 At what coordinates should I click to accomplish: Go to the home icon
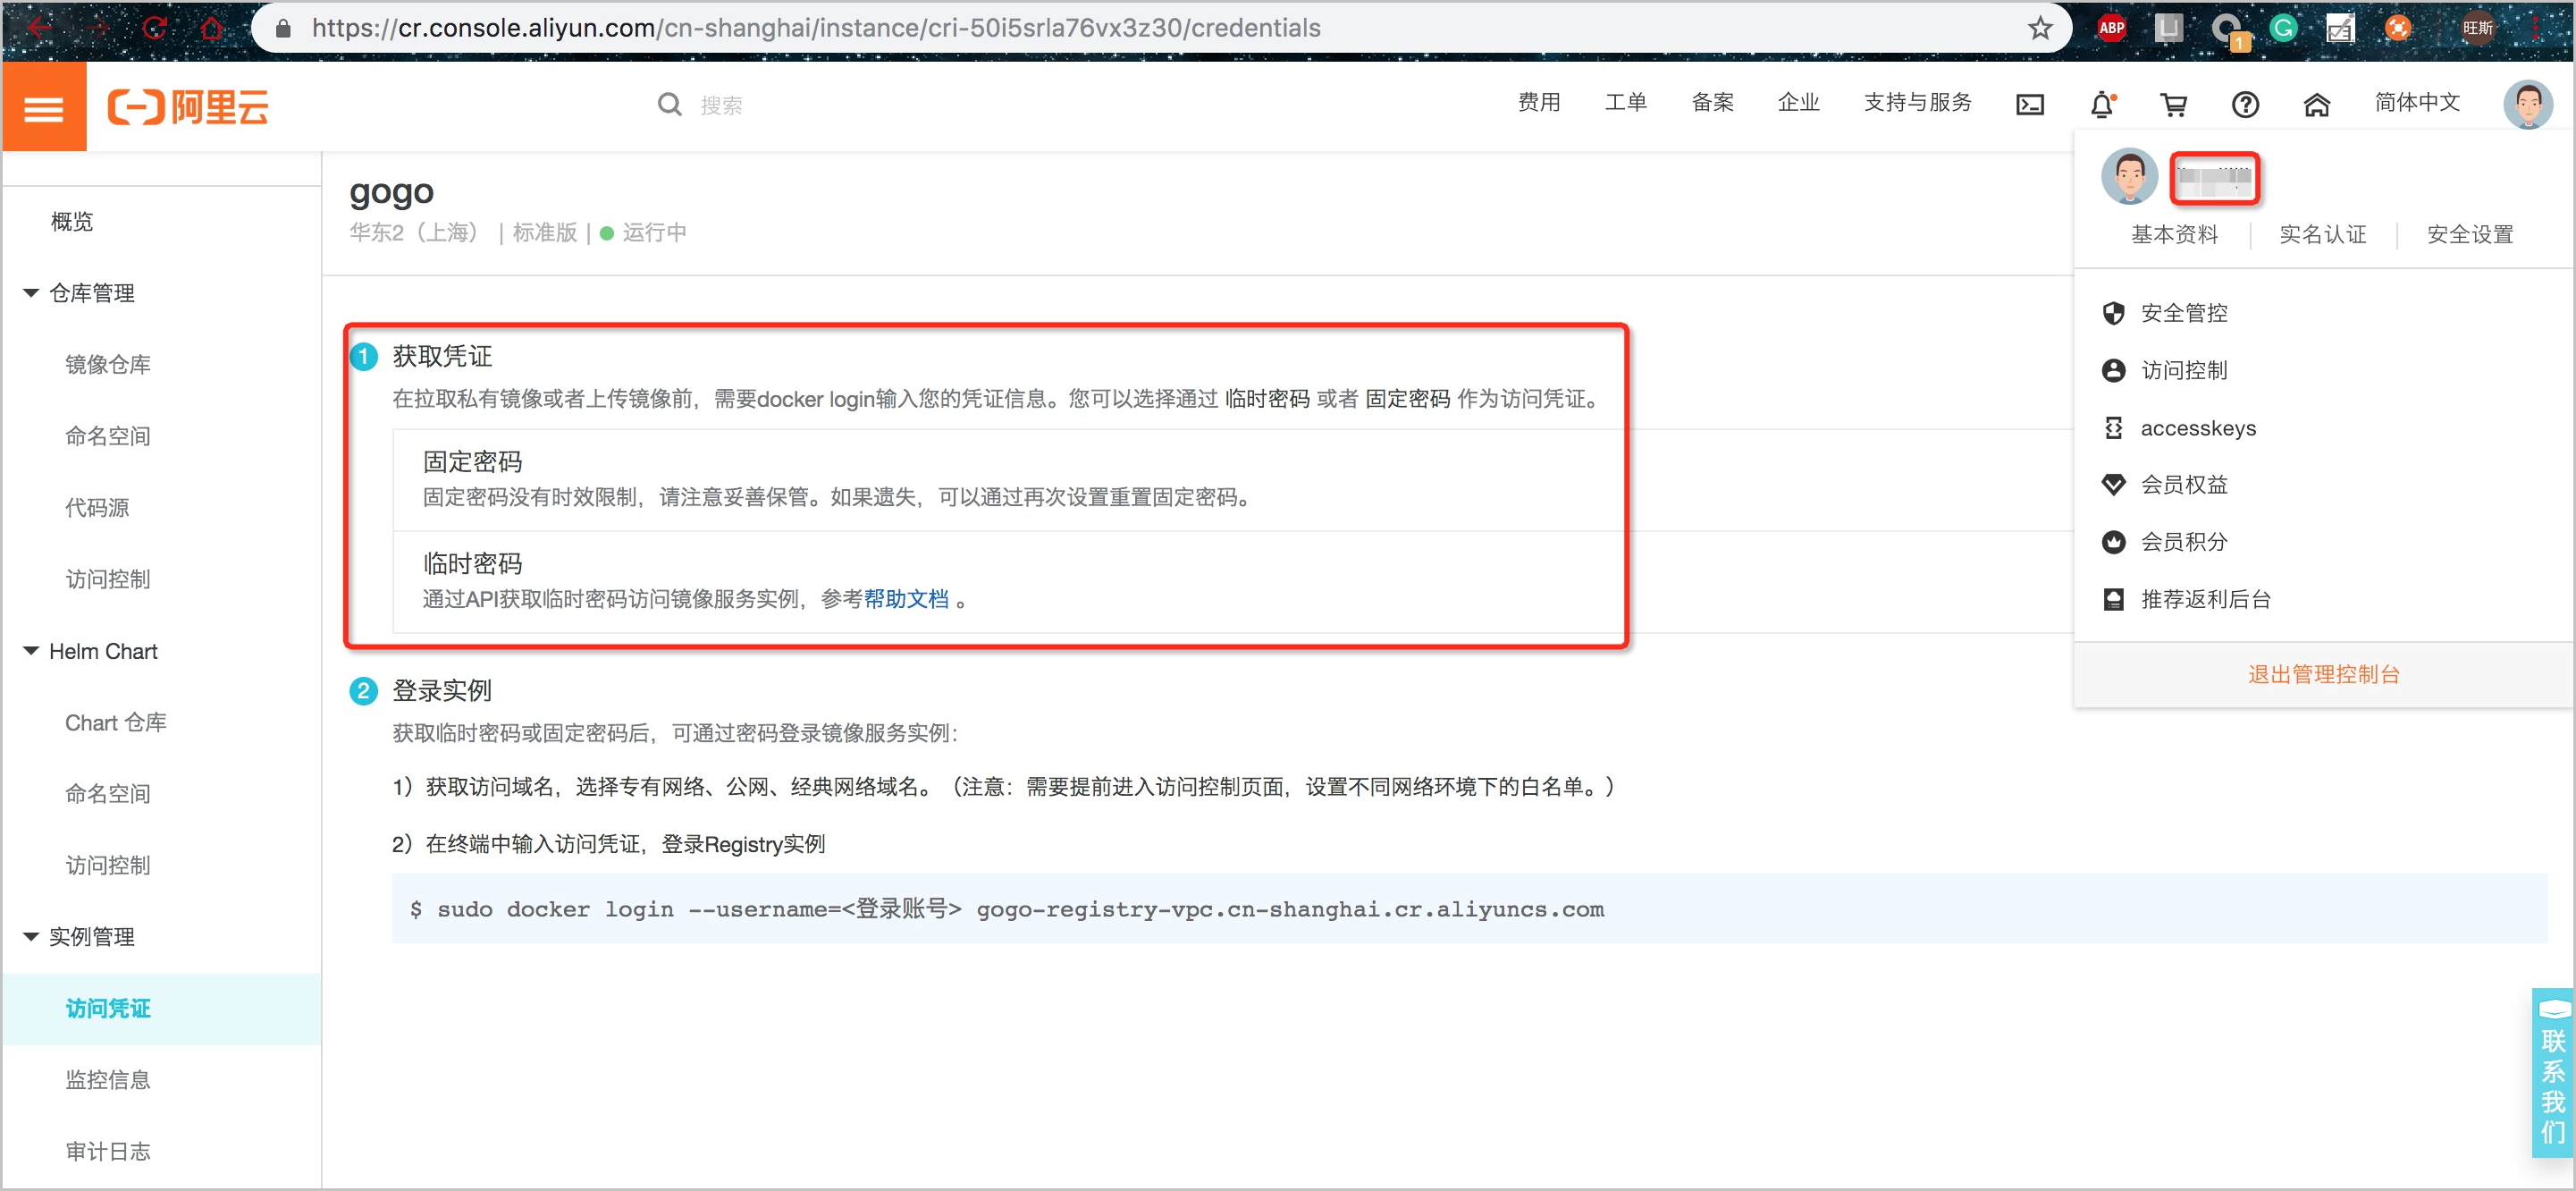point(2316,104)
